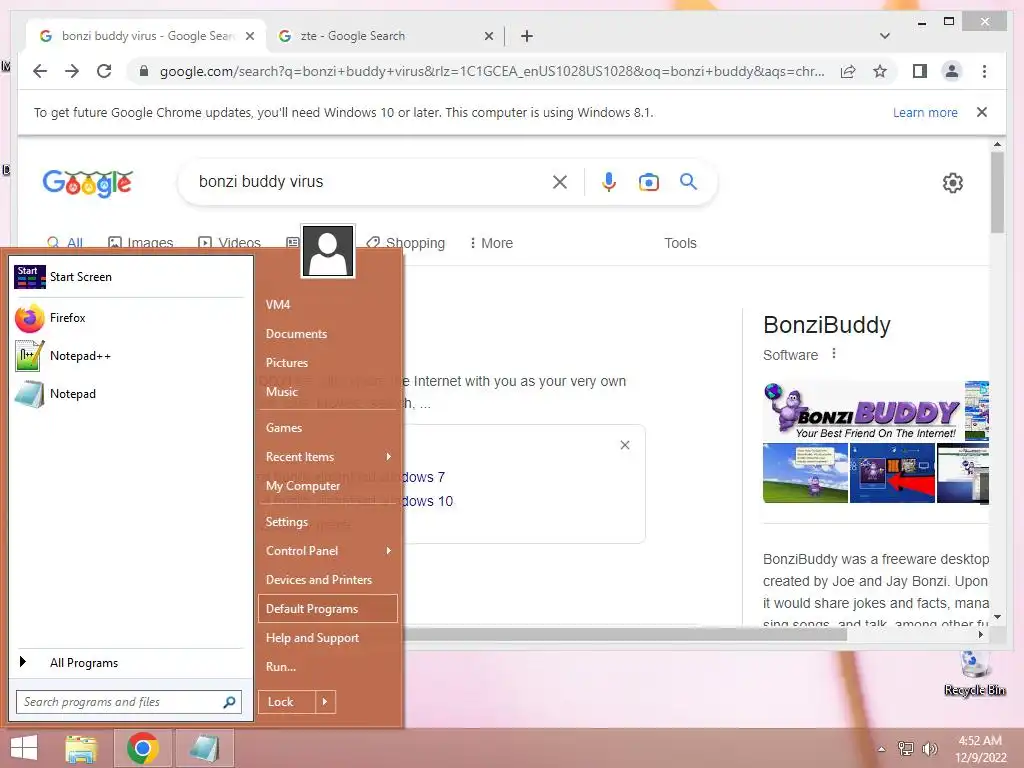Open Settings from the Start menu

tap(328, 522)
